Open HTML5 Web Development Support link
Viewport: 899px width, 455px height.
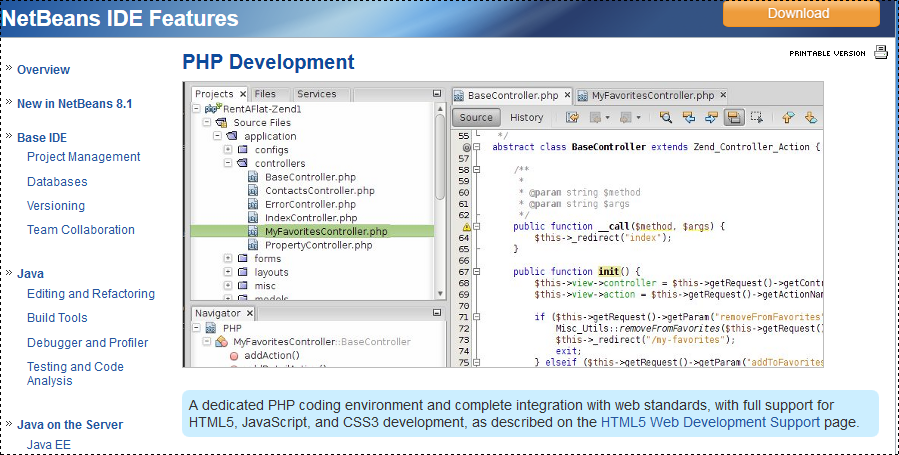coord(710,423)
